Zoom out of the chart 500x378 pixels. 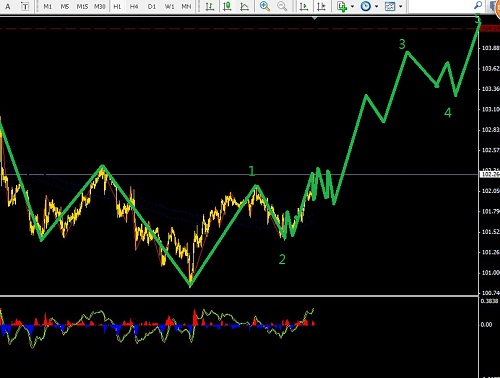[x=282, y=6]
